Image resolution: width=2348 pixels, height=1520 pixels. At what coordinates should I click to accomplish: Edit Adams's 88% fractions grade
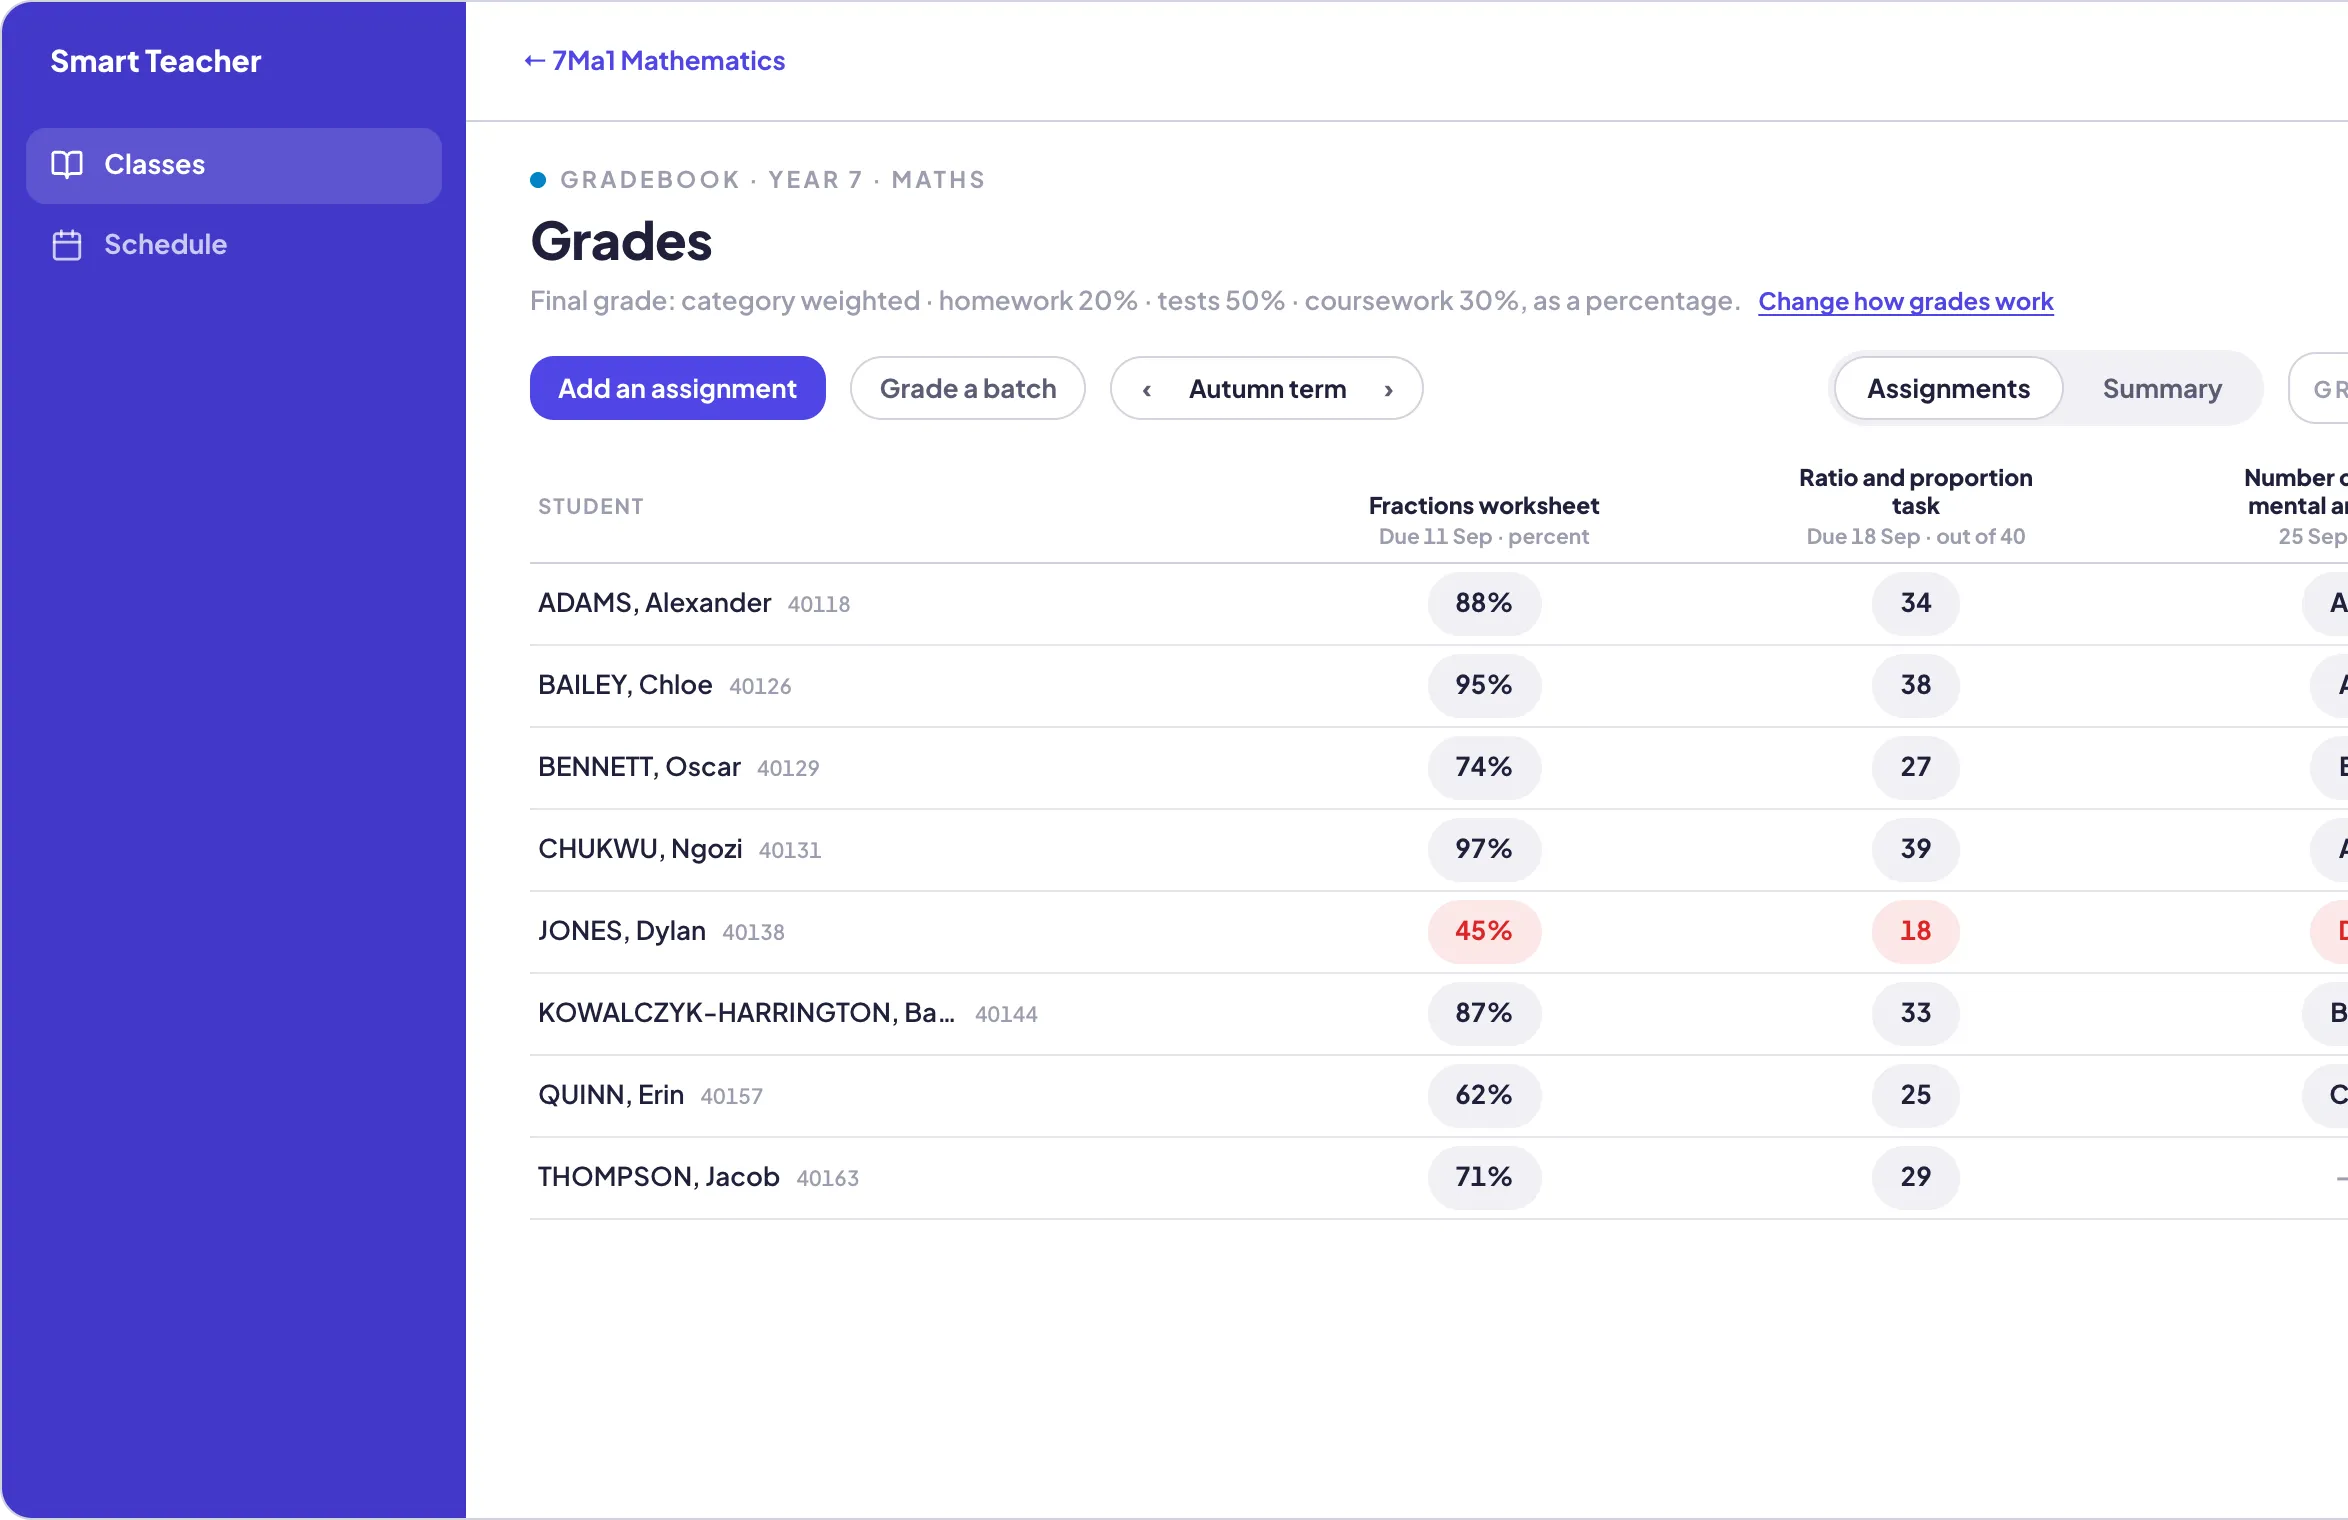click(1484, 603)
